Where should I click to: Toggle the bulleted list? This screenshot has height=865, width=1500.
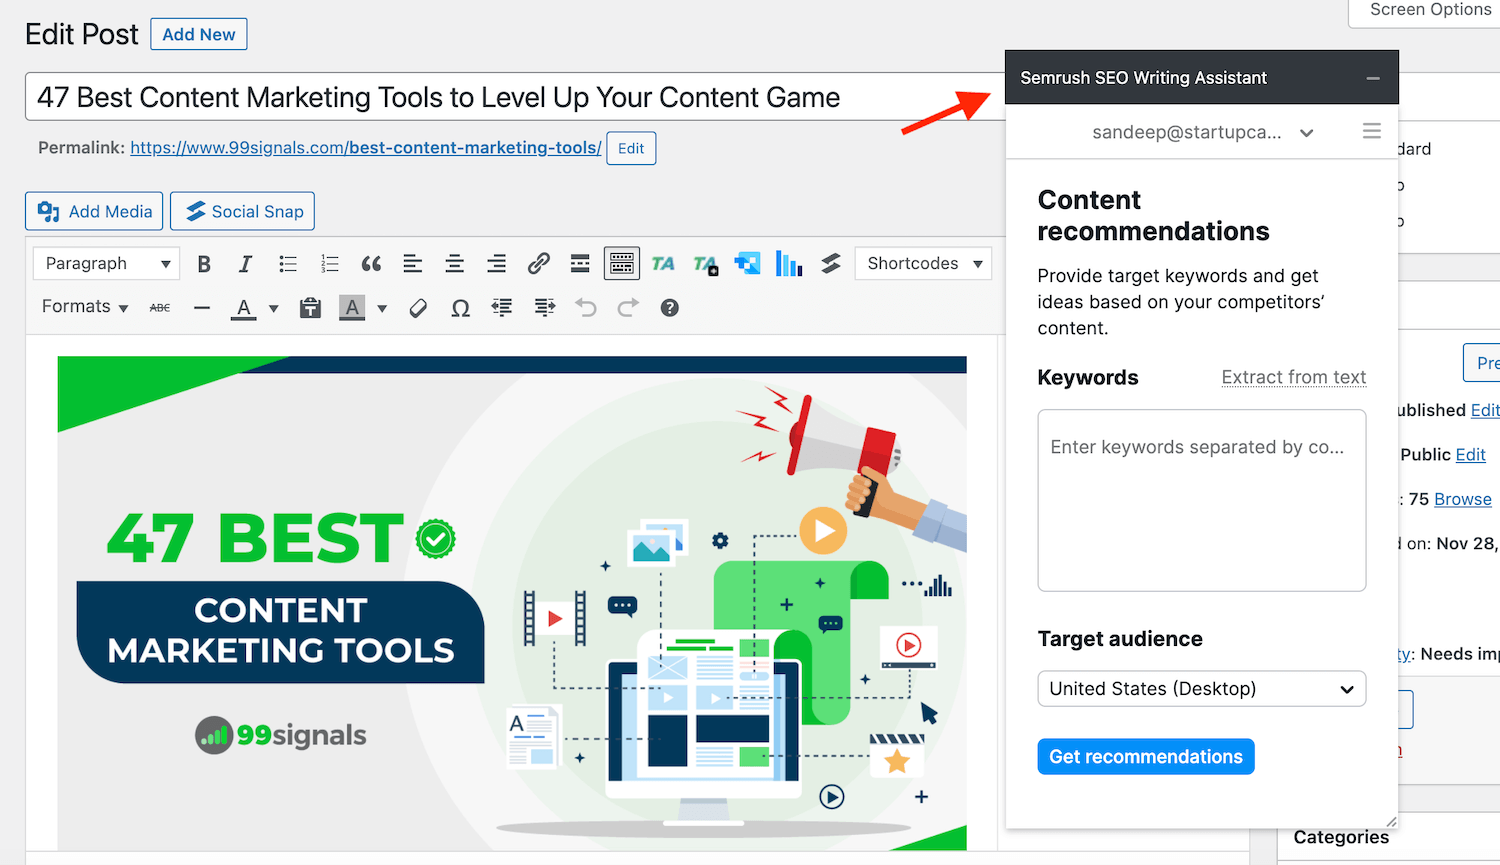pyautogui.click(x=288, y=264)
